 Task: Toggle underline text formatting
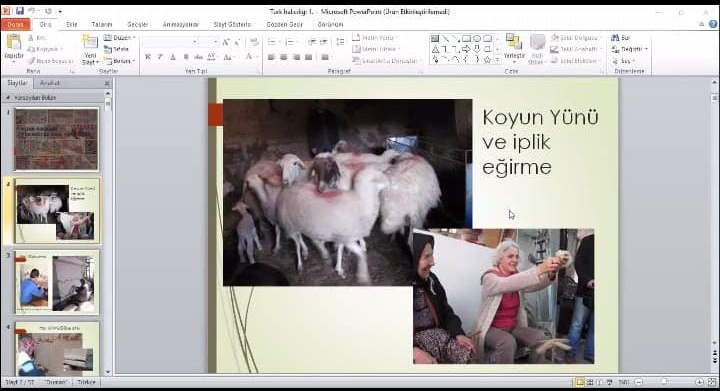pyautogui.click(x=173, y=57)
